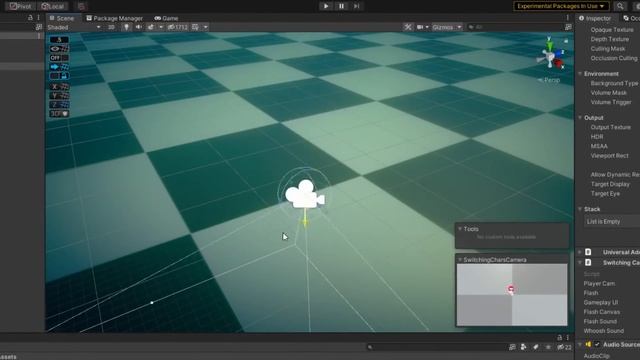
Task: Click the Scene view search field
Action: (514, 27)
